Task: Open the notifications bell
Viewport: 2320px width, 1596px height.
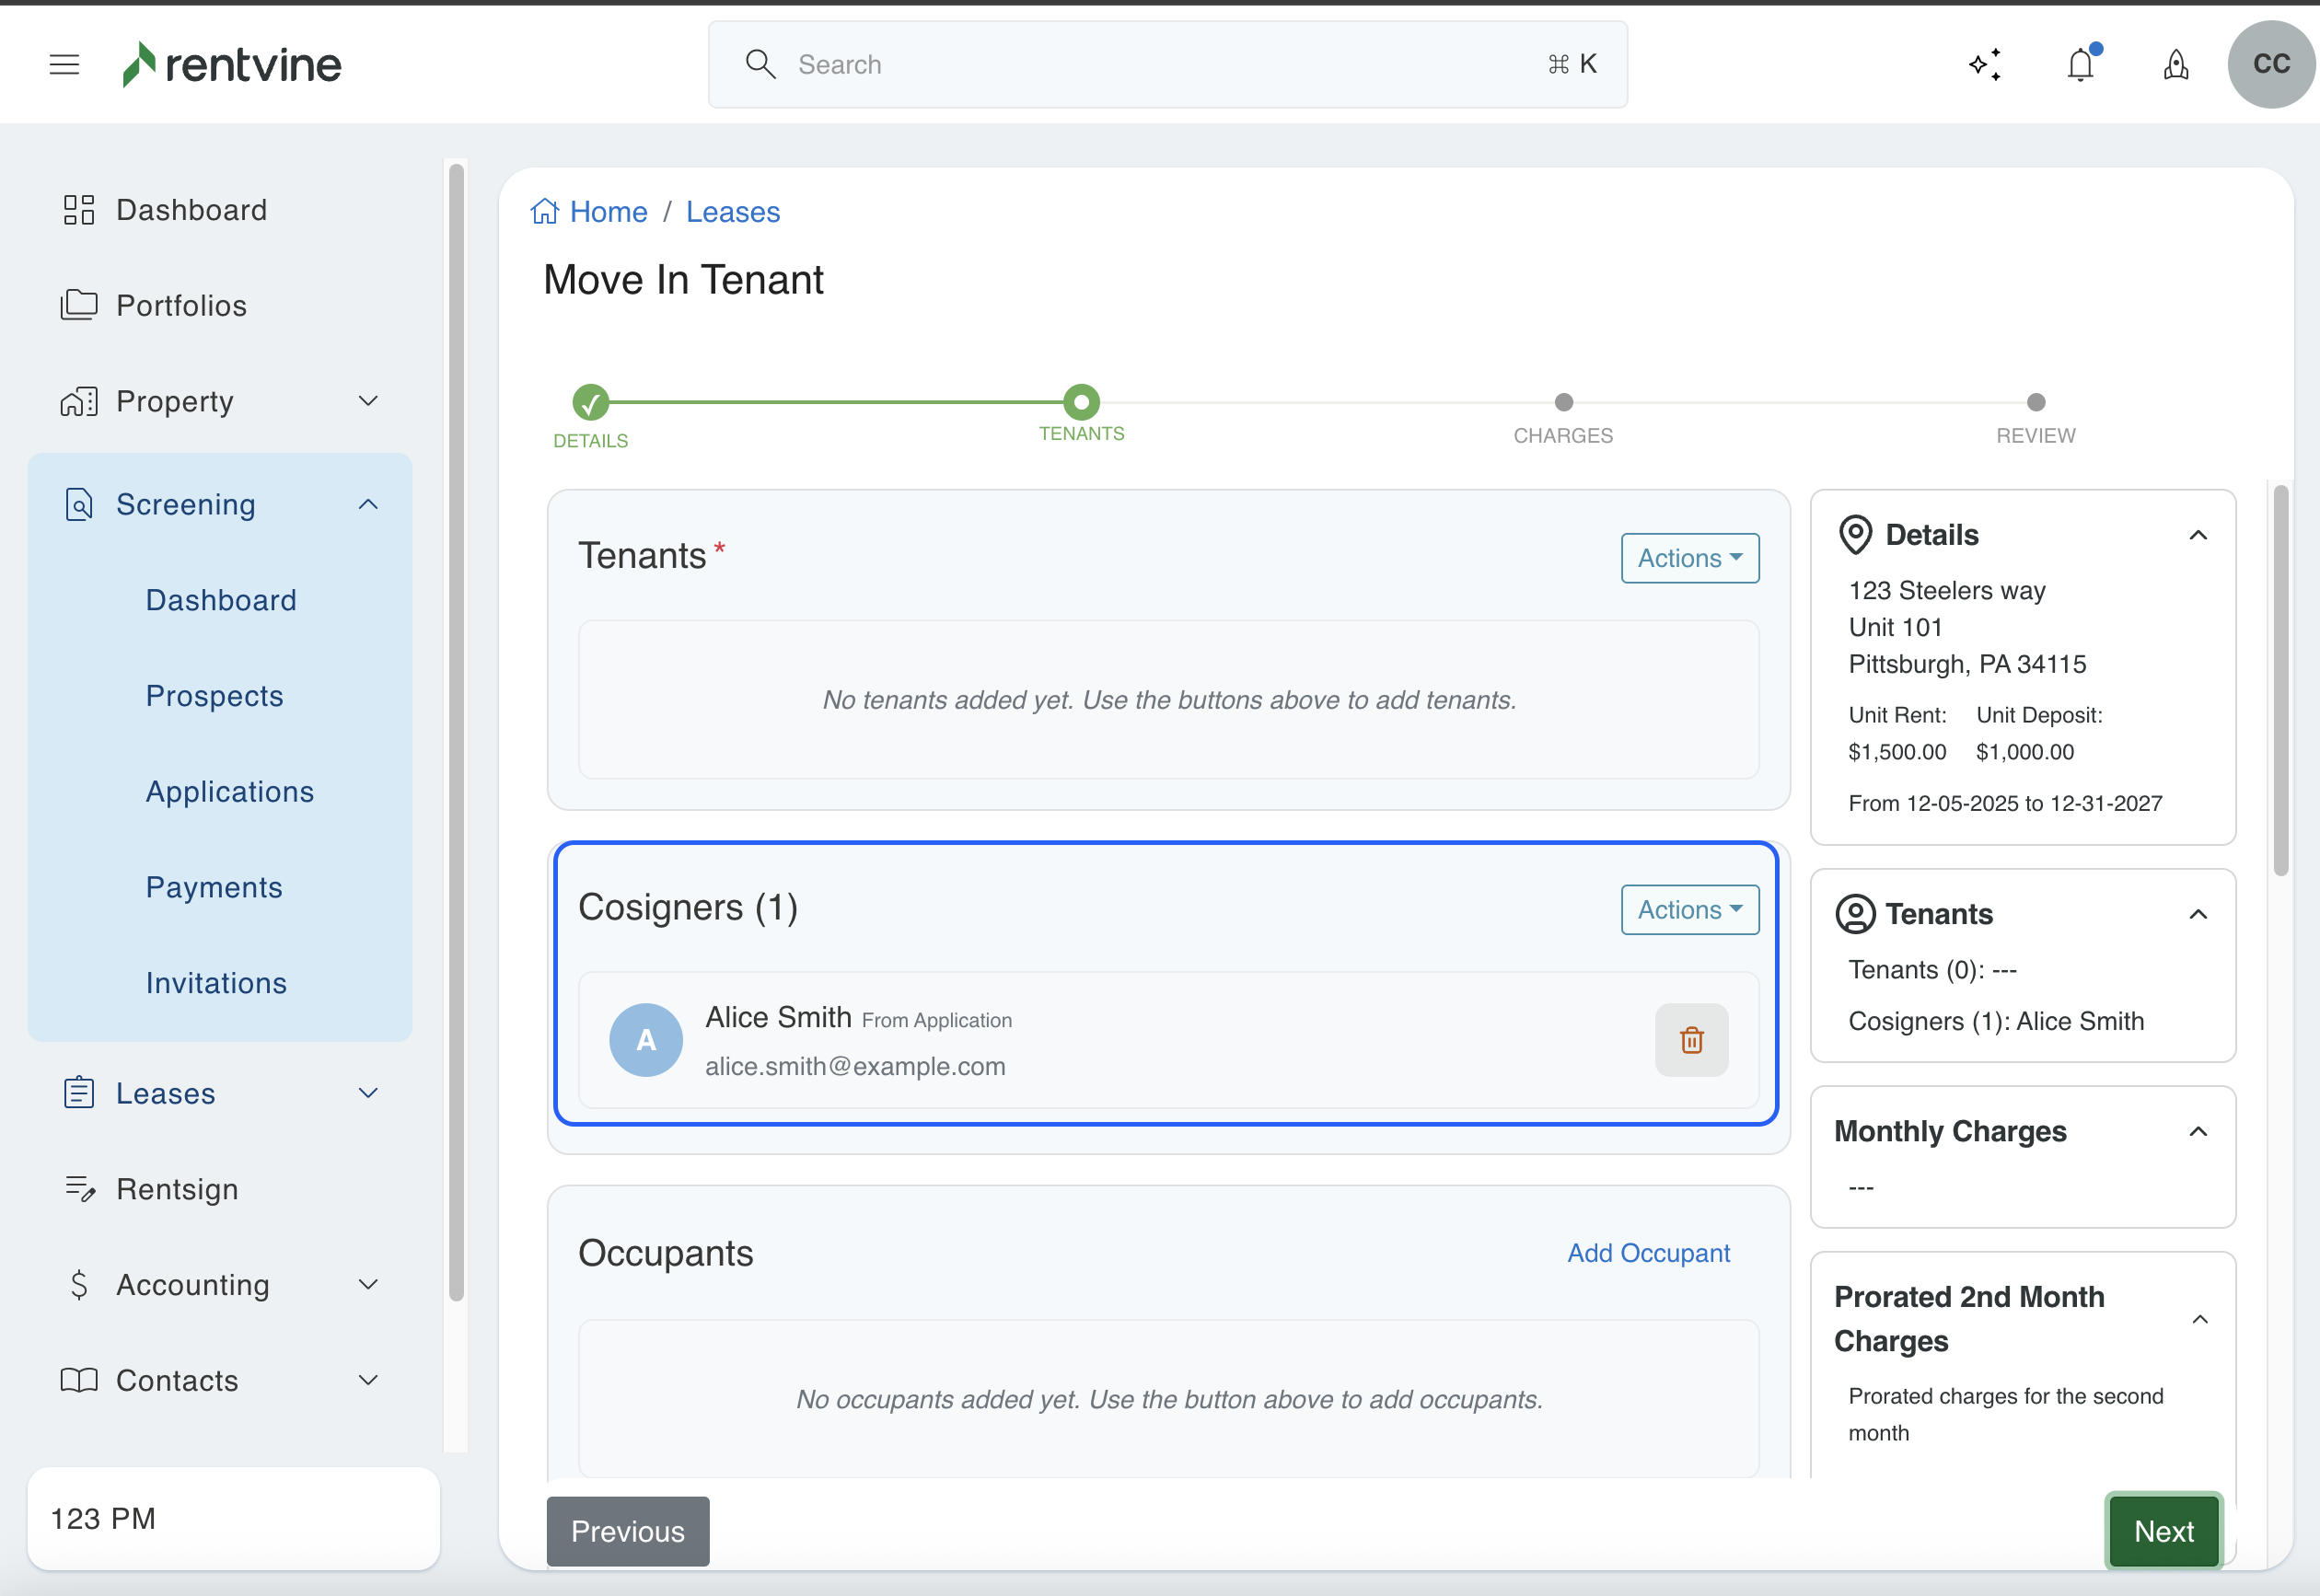Action: click(2081, 65)
